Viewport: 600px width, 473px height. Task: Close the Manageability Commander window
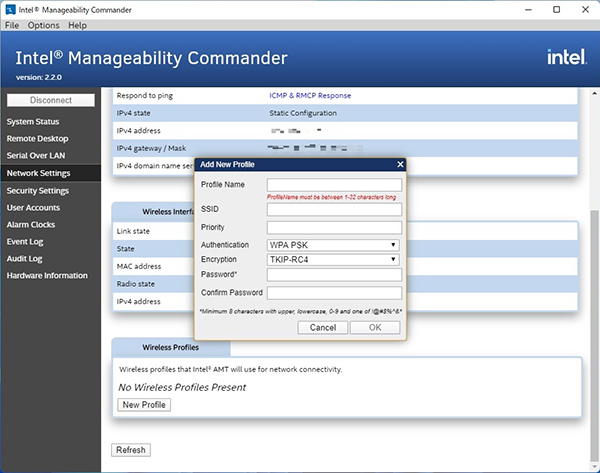pyautogui.click(x=585, y=10)
